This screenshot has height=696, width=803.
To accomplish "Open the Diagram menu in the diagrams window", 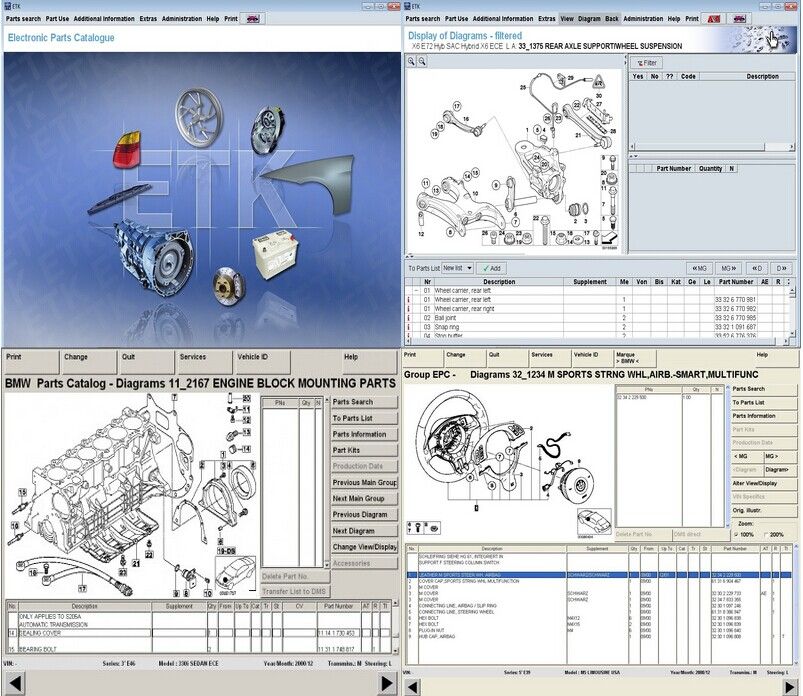I will (589, 18).
